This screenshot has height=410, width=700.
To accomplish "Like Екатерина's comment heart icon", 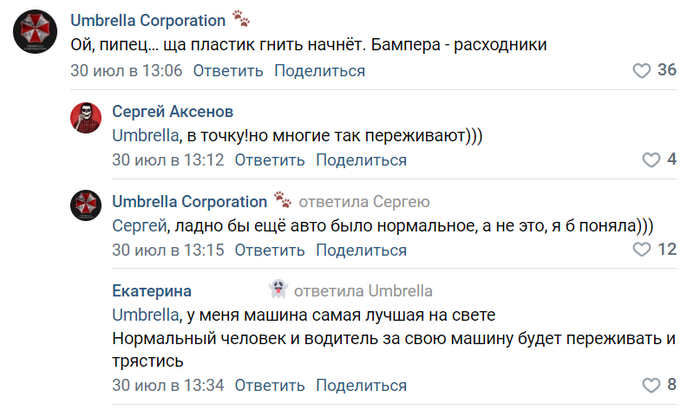I will 651,384.
